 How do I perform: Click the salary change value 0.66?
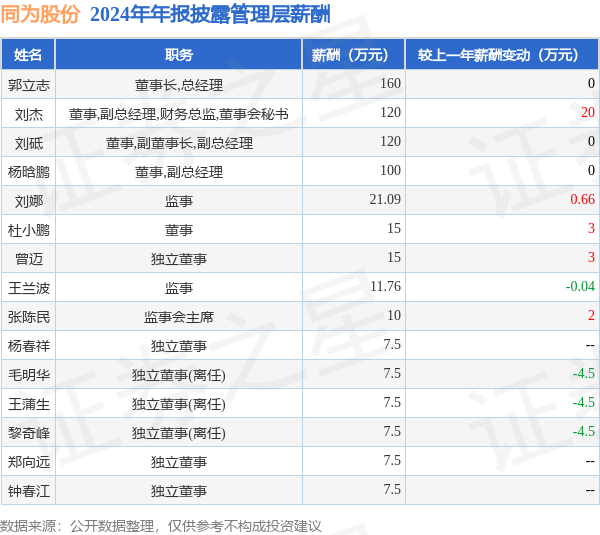point(582,199)
